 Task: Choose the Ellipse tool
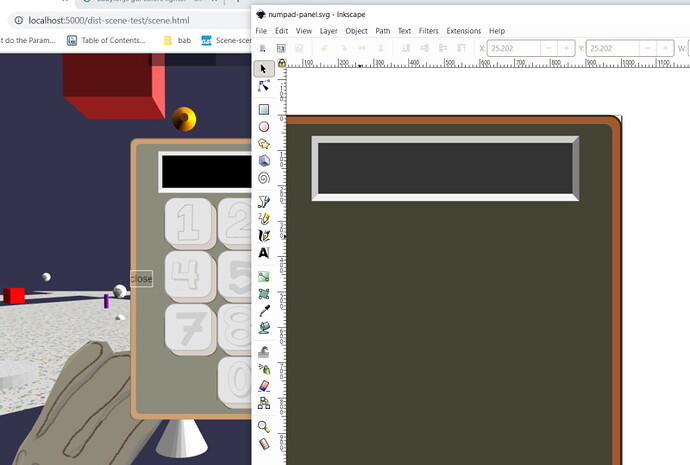[x=264, y=127]
